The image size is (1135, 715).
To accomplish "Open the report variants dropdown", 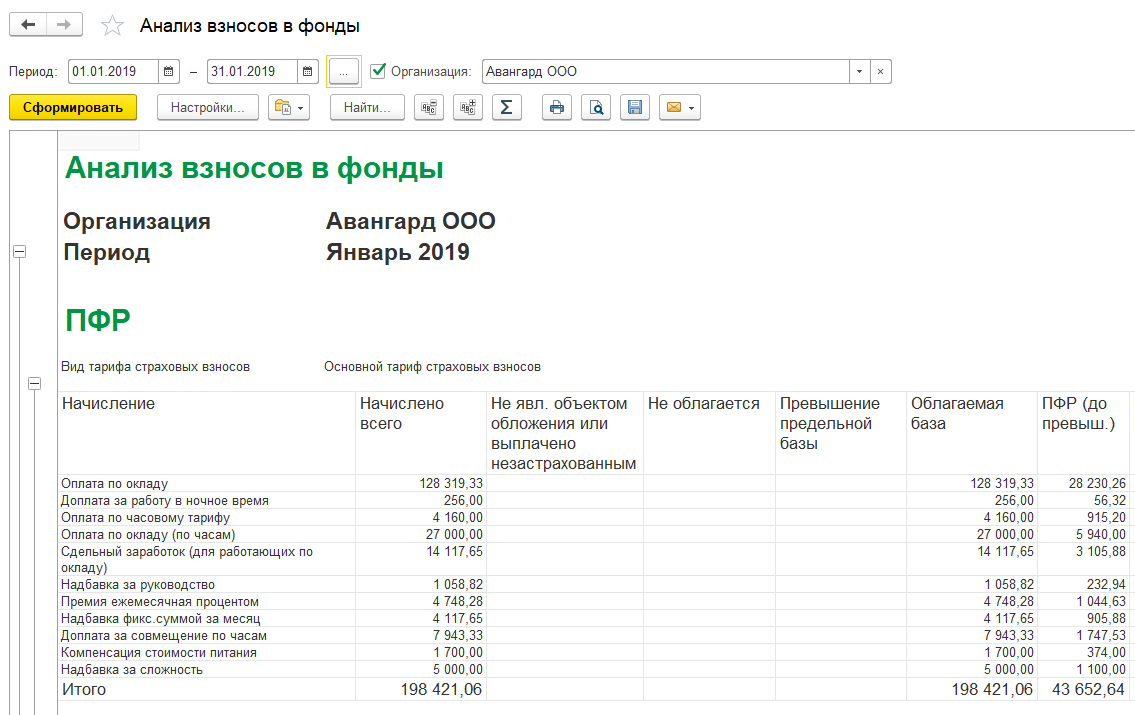I will click(289, 108).
